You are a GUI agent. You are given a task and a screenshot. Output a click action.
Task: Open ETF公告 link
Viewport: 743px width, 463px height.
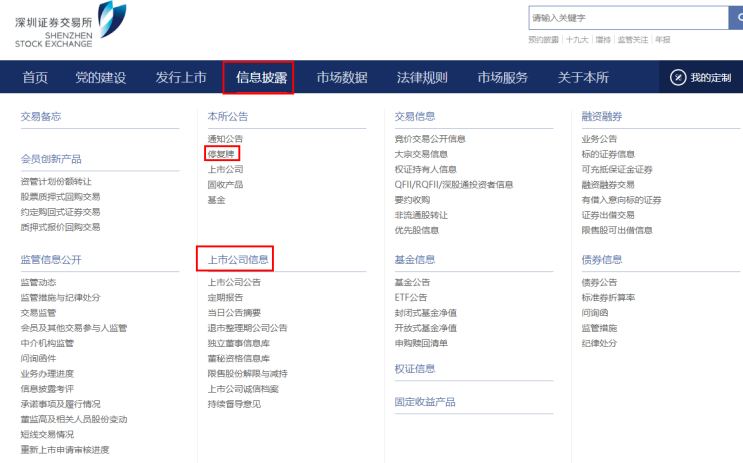point(411,298)
